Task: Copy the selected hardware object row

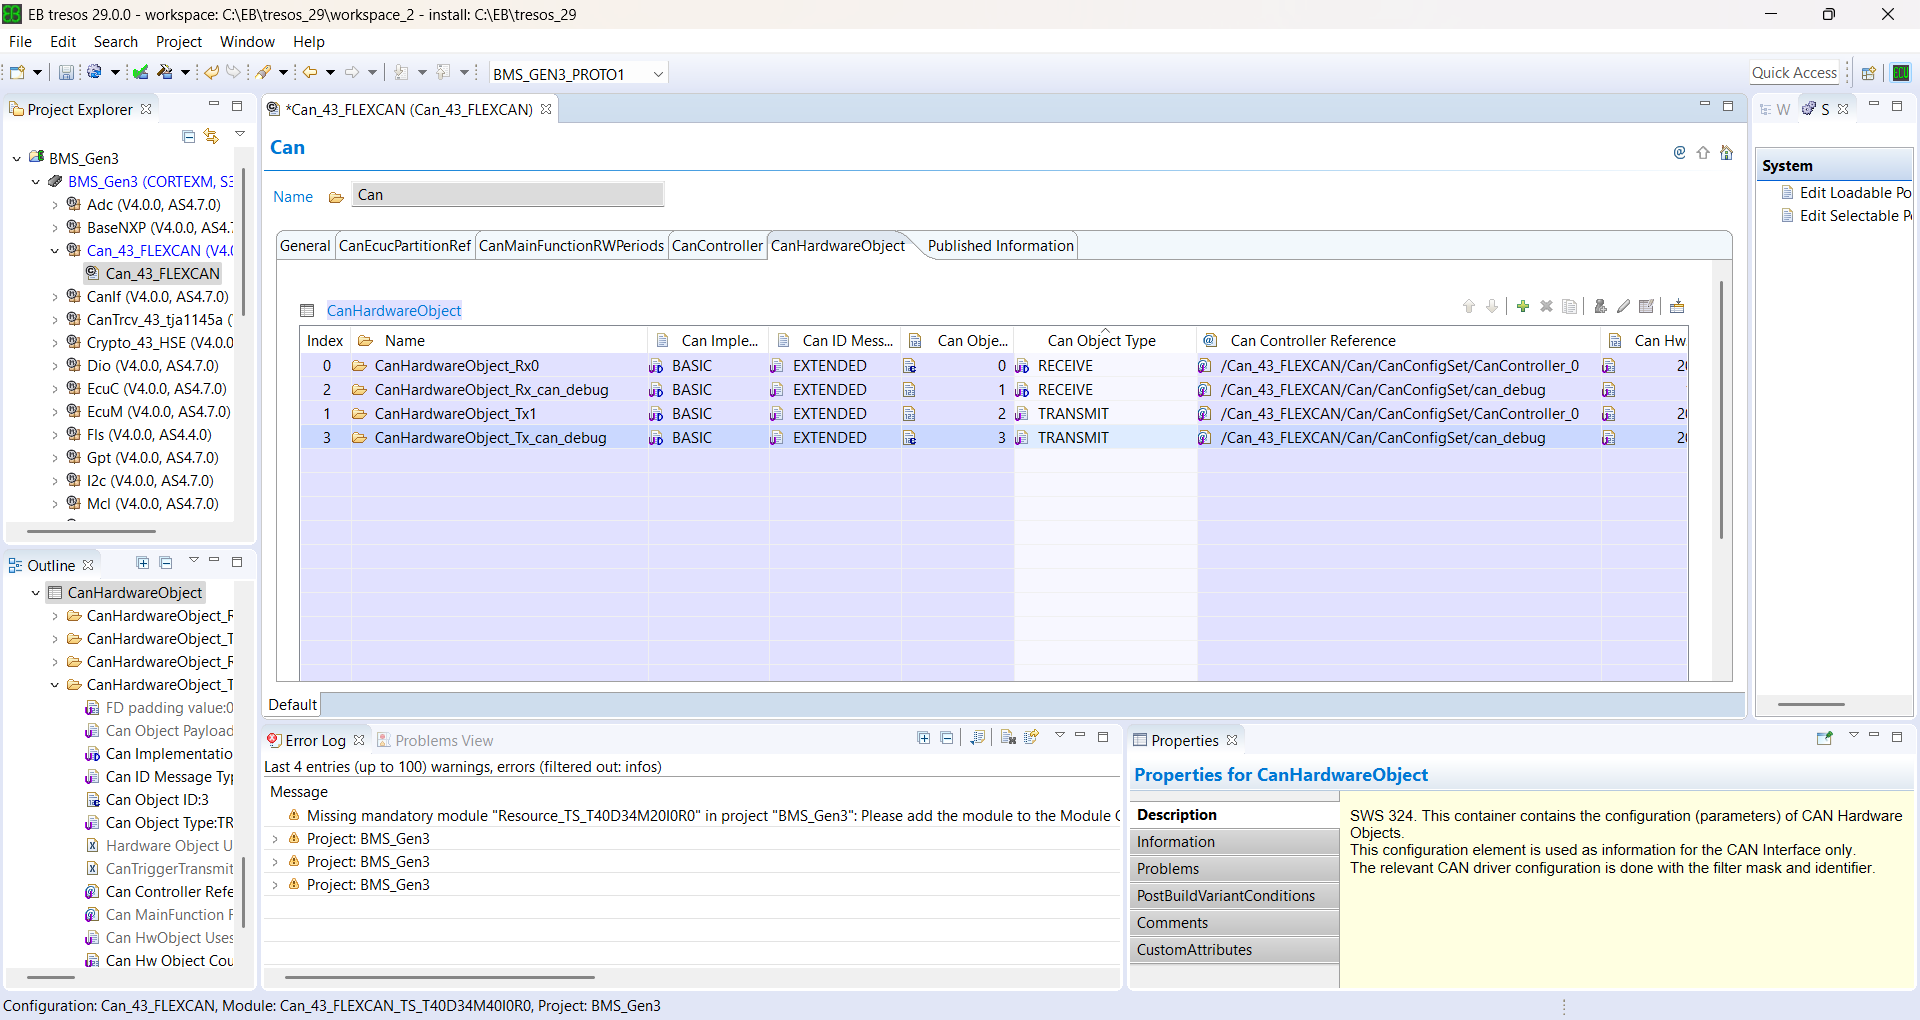Action: point(1570,306)
